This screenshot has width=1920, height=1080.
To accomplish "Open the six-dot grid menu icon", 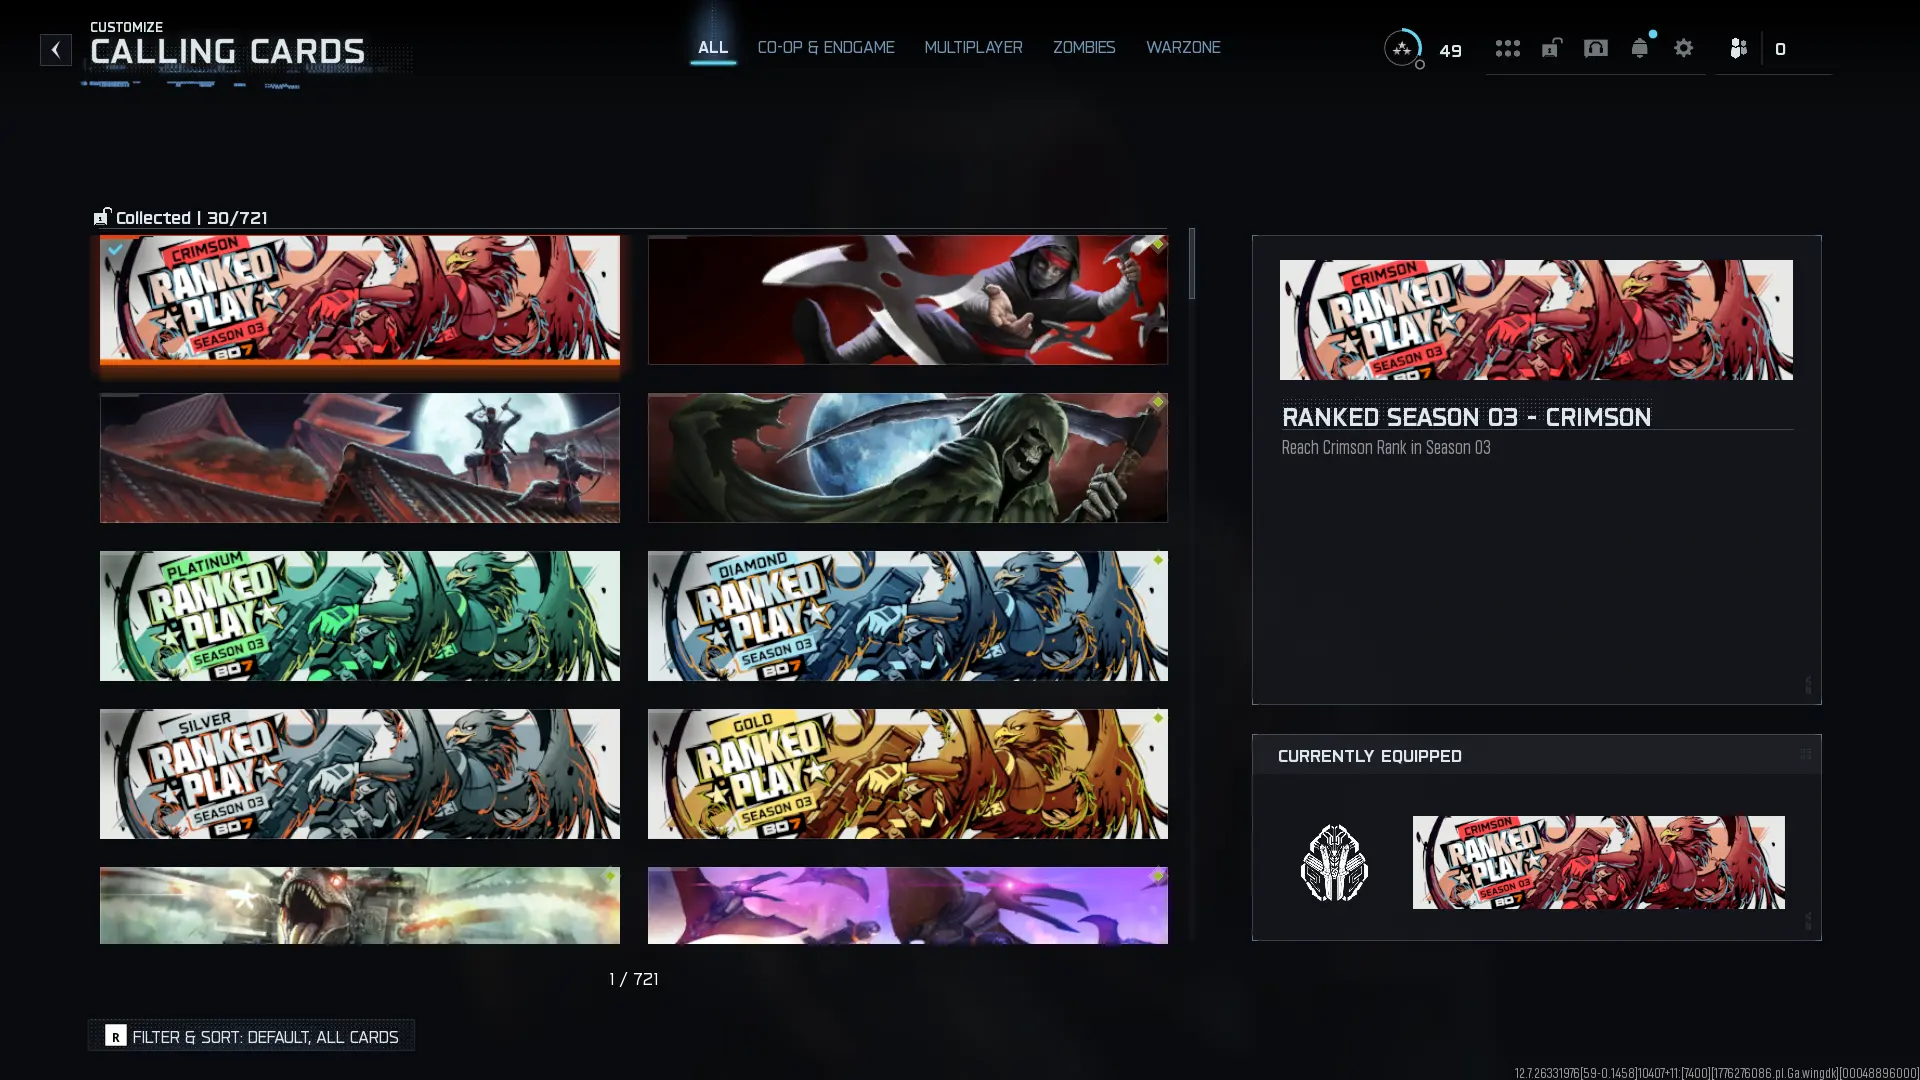I will (1507, 48).
